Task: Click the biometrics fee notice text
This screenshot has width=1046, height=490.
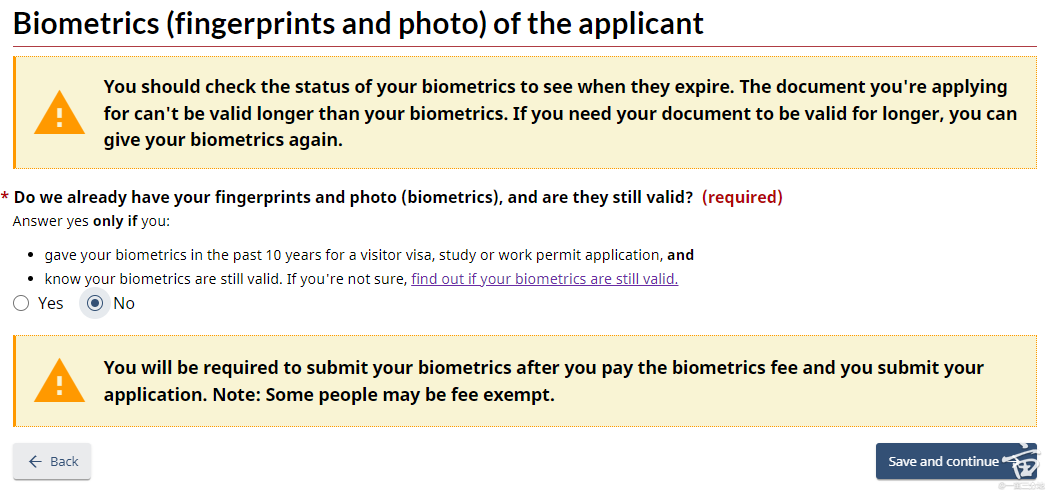Action: (543, 381)
